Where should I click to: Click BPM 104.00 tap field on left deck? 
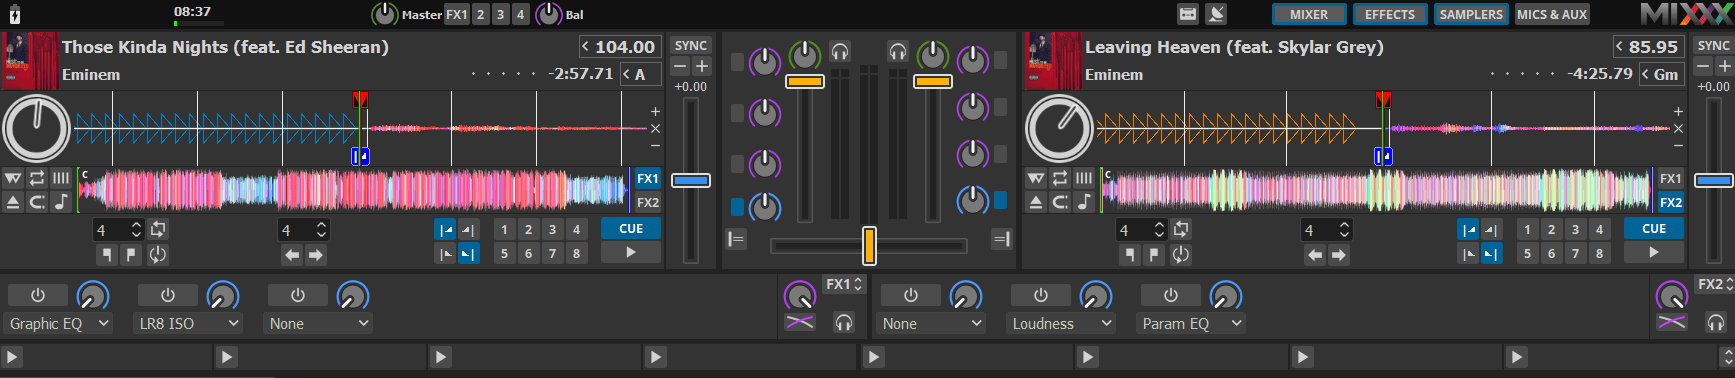(619, 47)
